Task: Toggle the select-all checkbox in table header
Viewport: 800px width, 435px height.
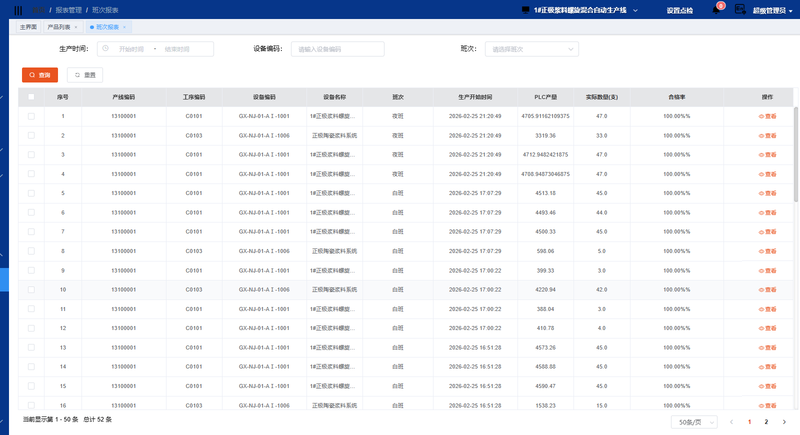Action: point(31,97)
